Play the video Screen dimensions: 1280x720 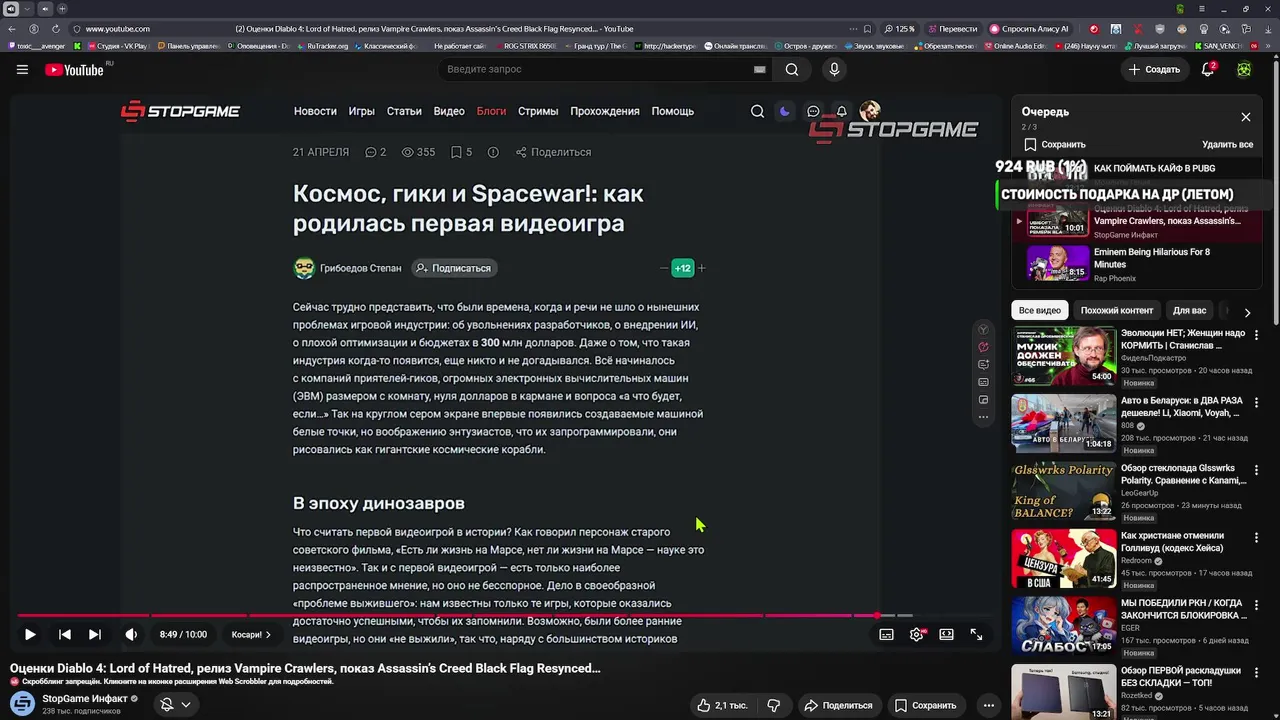click(30, 634)
